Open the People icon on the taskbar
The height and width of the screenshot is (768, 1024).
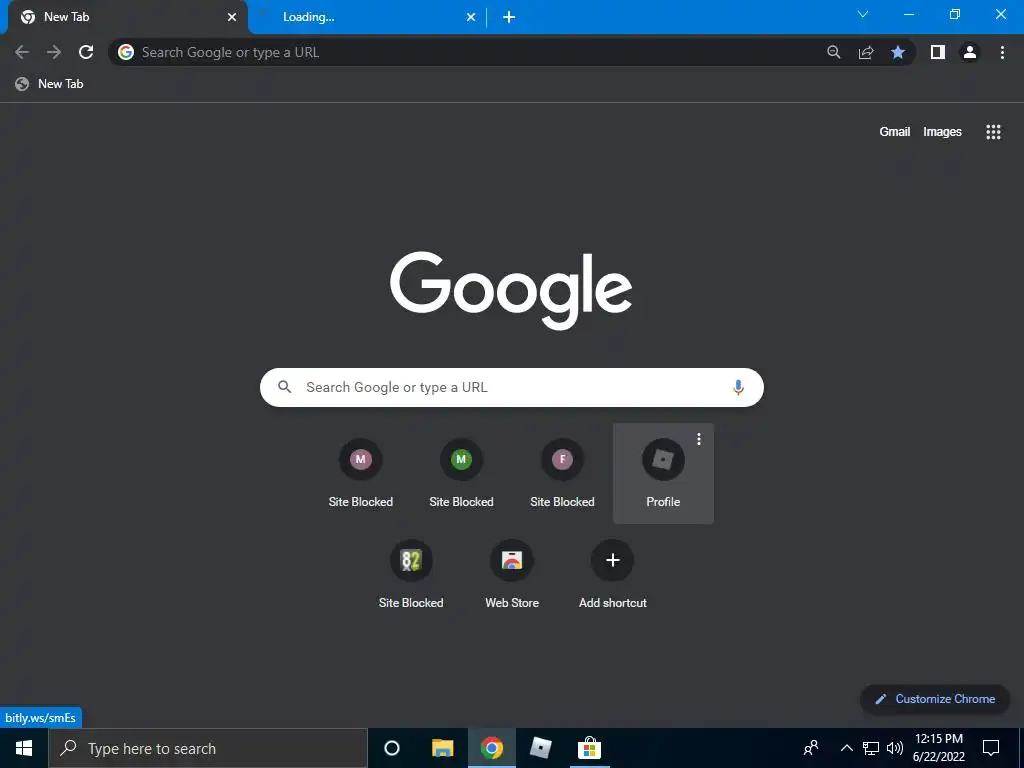pos(811,748)
